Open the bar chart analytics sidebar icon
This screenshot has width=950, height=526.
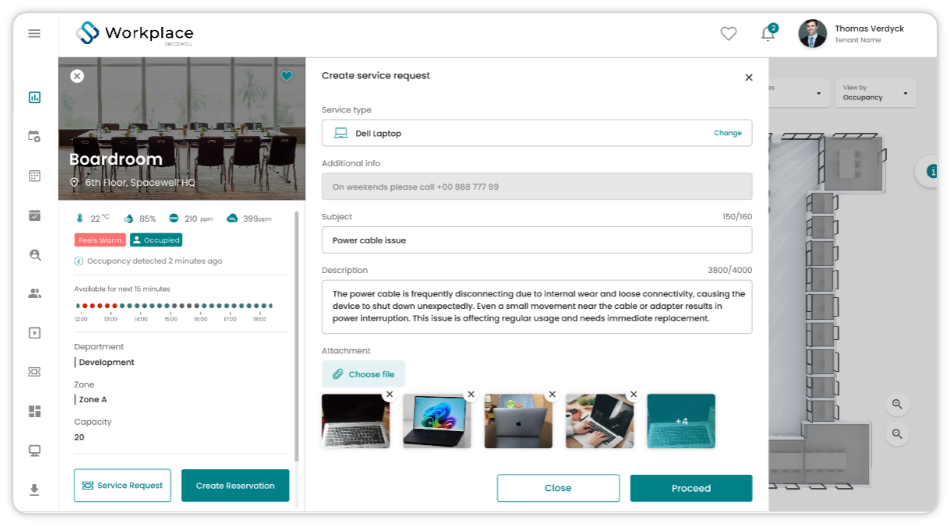(x=35, y=97)
